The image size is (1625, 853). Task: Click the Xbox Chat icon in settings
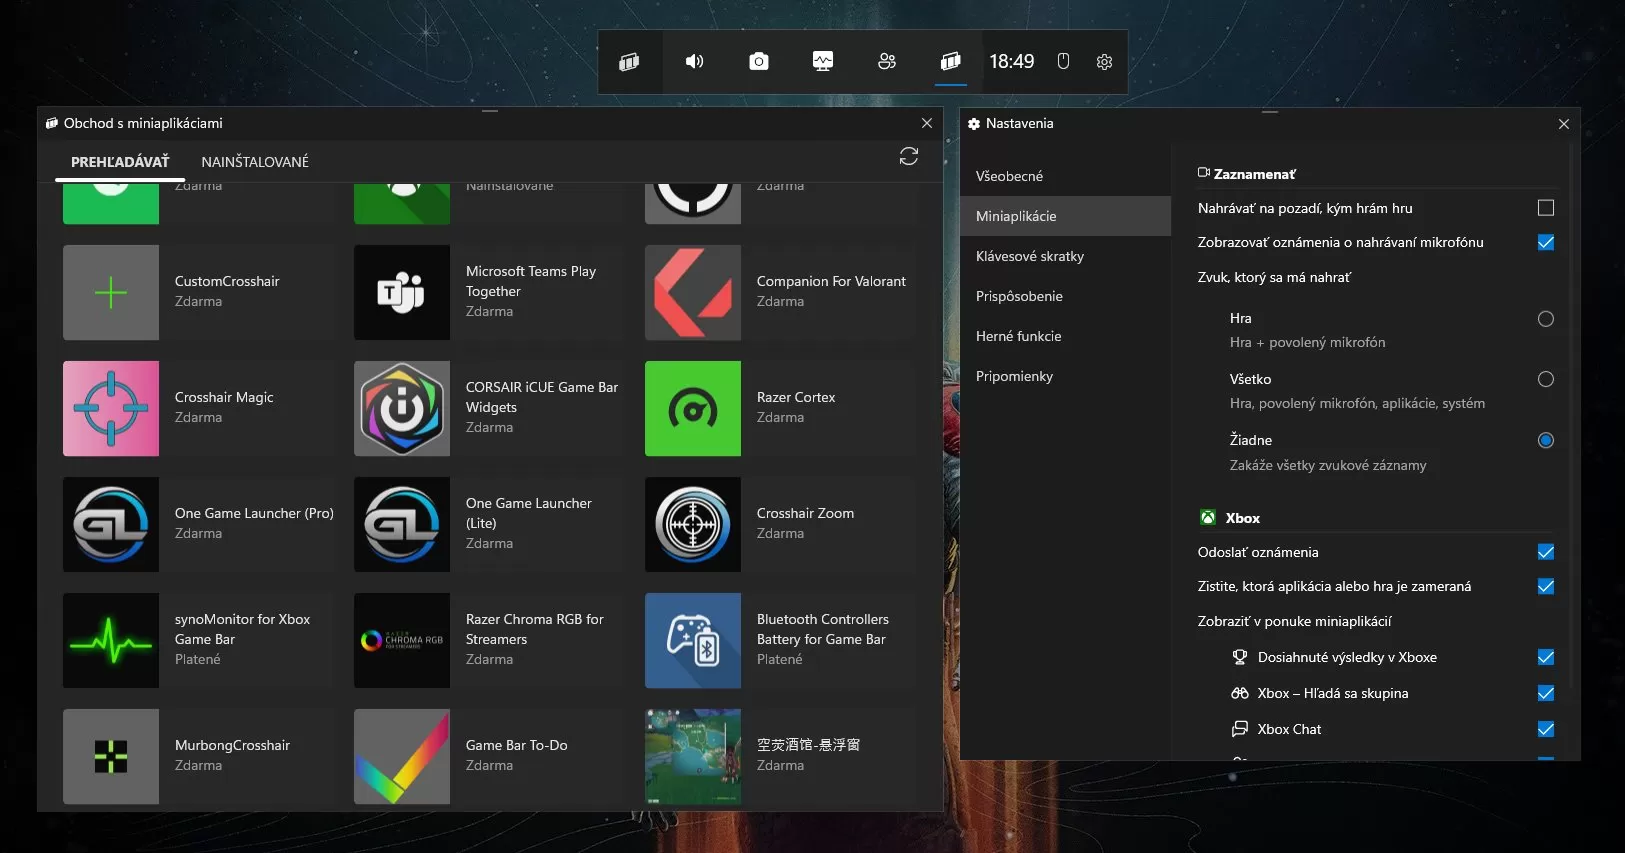(x=1240, y=729)
